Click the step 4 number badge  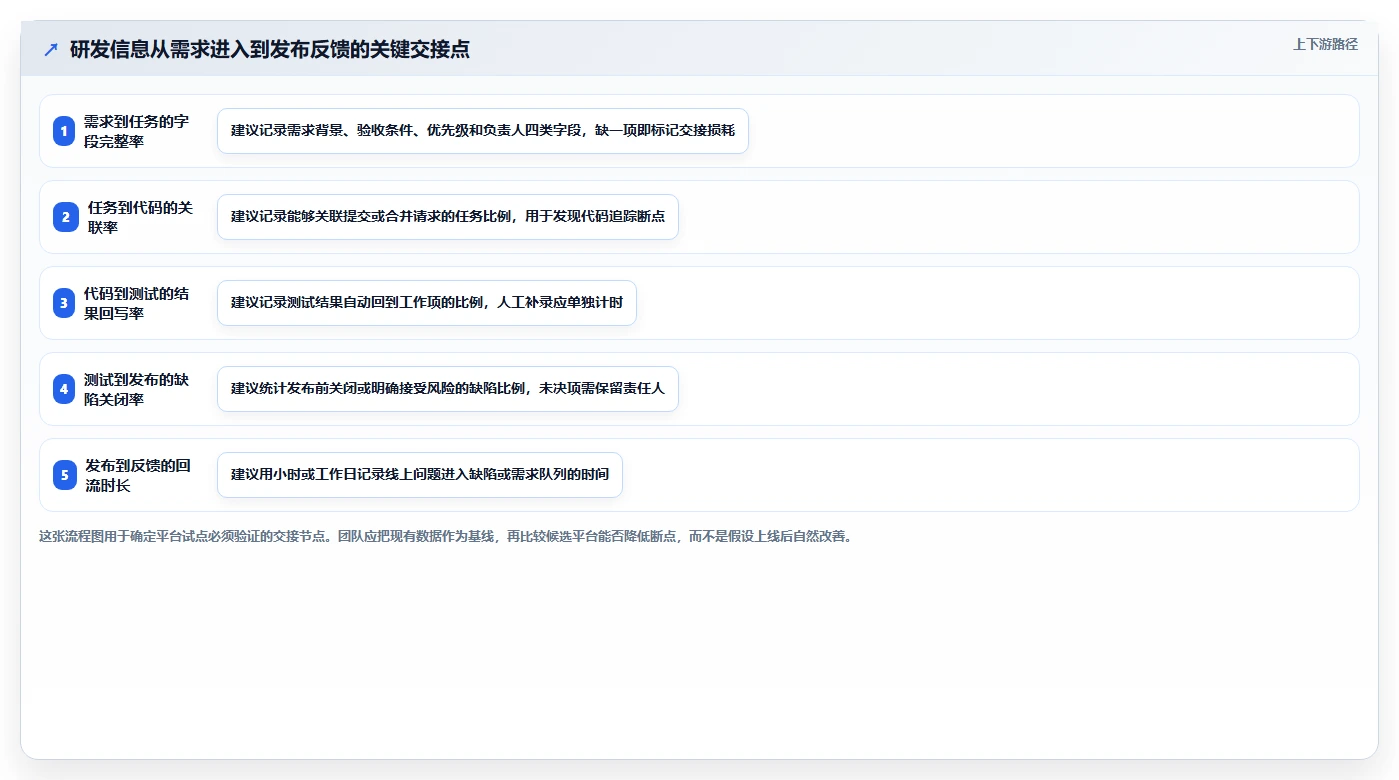pyautogui.click(x=64, y=389)
